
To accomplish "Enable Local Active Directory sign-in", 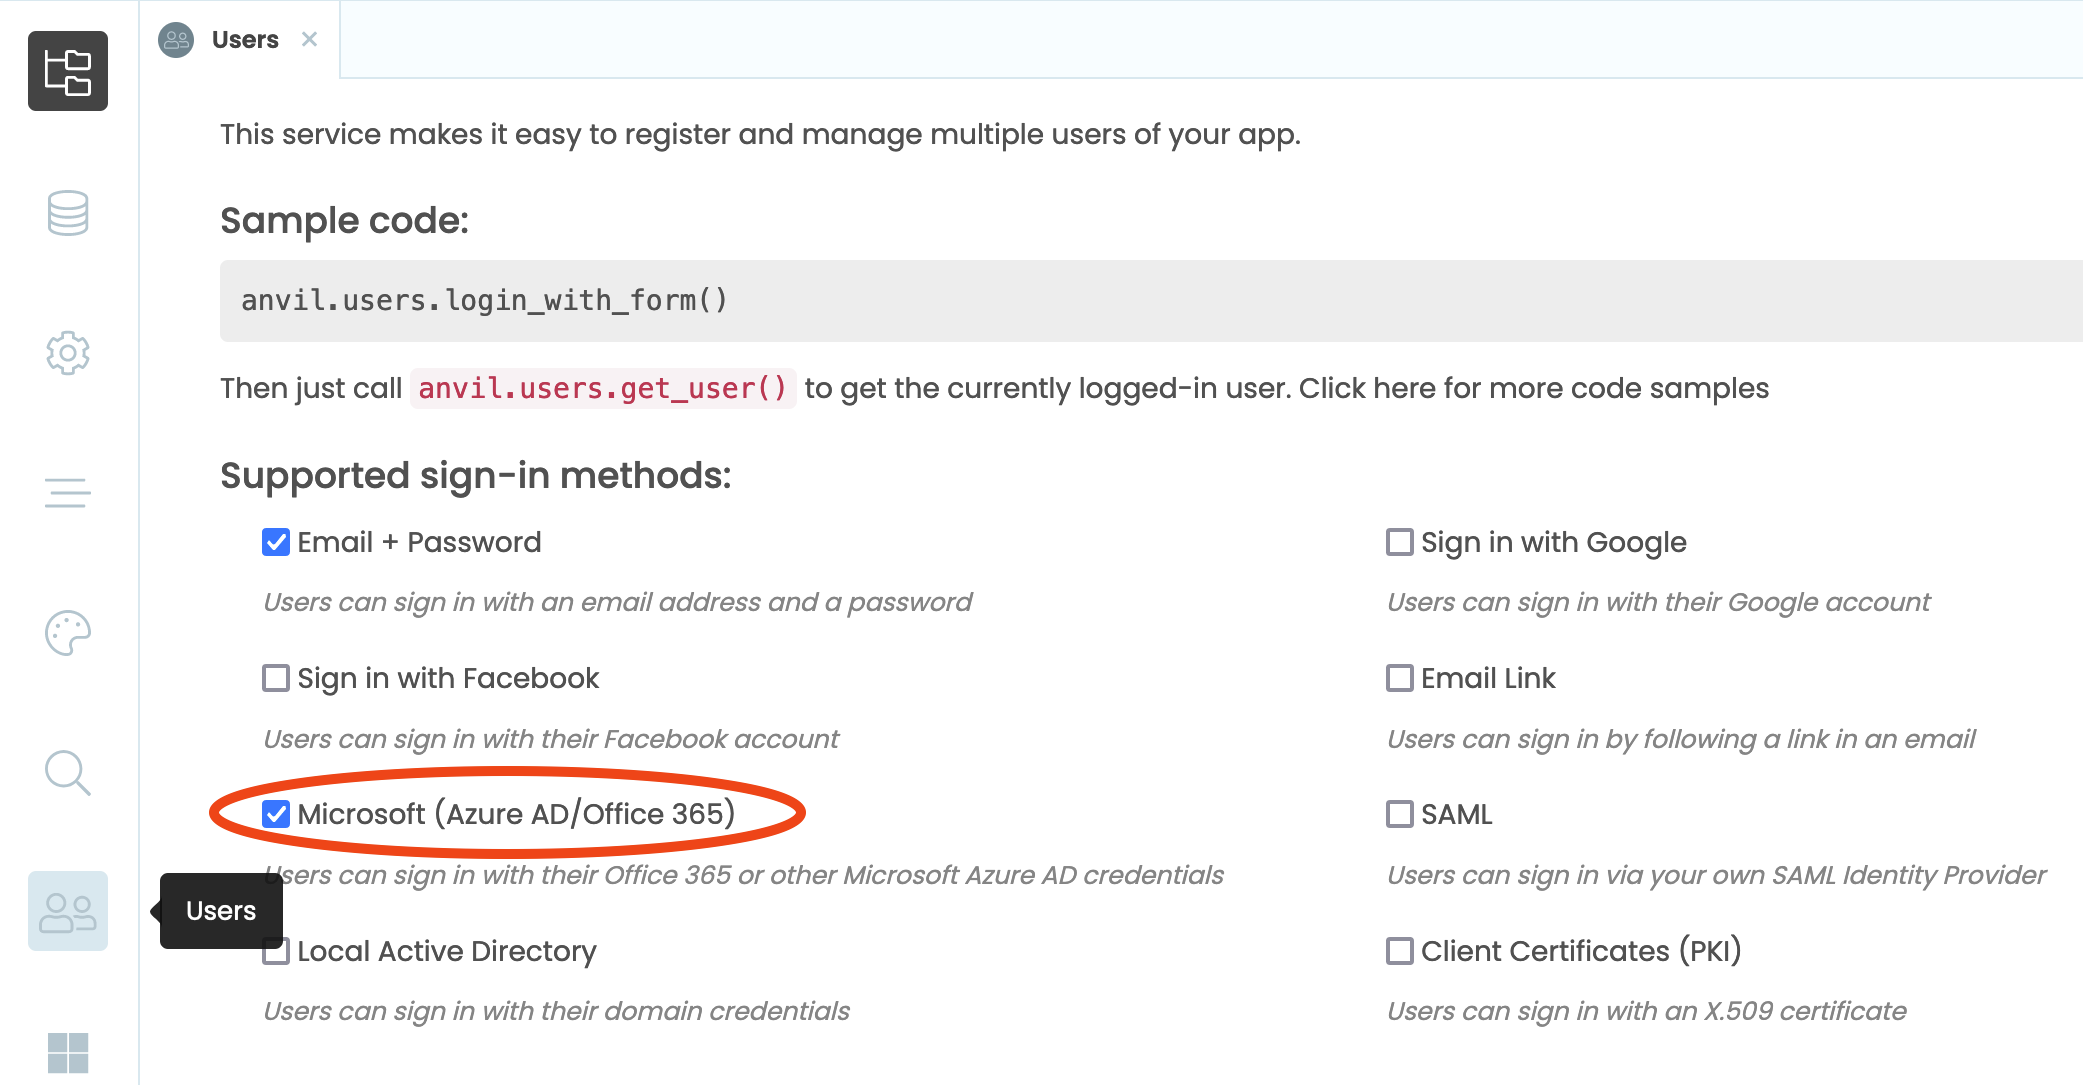I will coord(275,951).
